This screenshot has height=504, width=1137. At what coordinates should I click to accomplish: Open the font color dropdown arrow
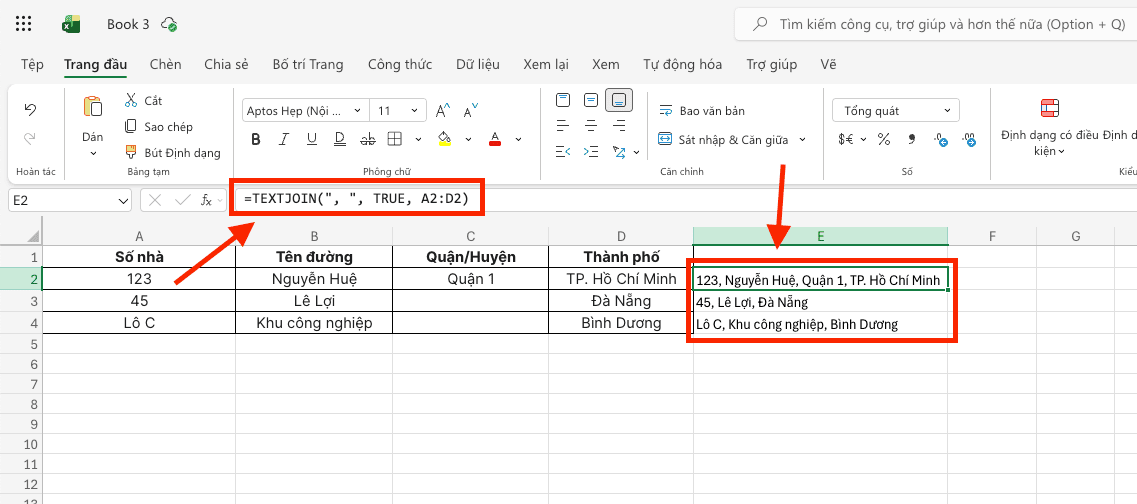click(518, 139)
